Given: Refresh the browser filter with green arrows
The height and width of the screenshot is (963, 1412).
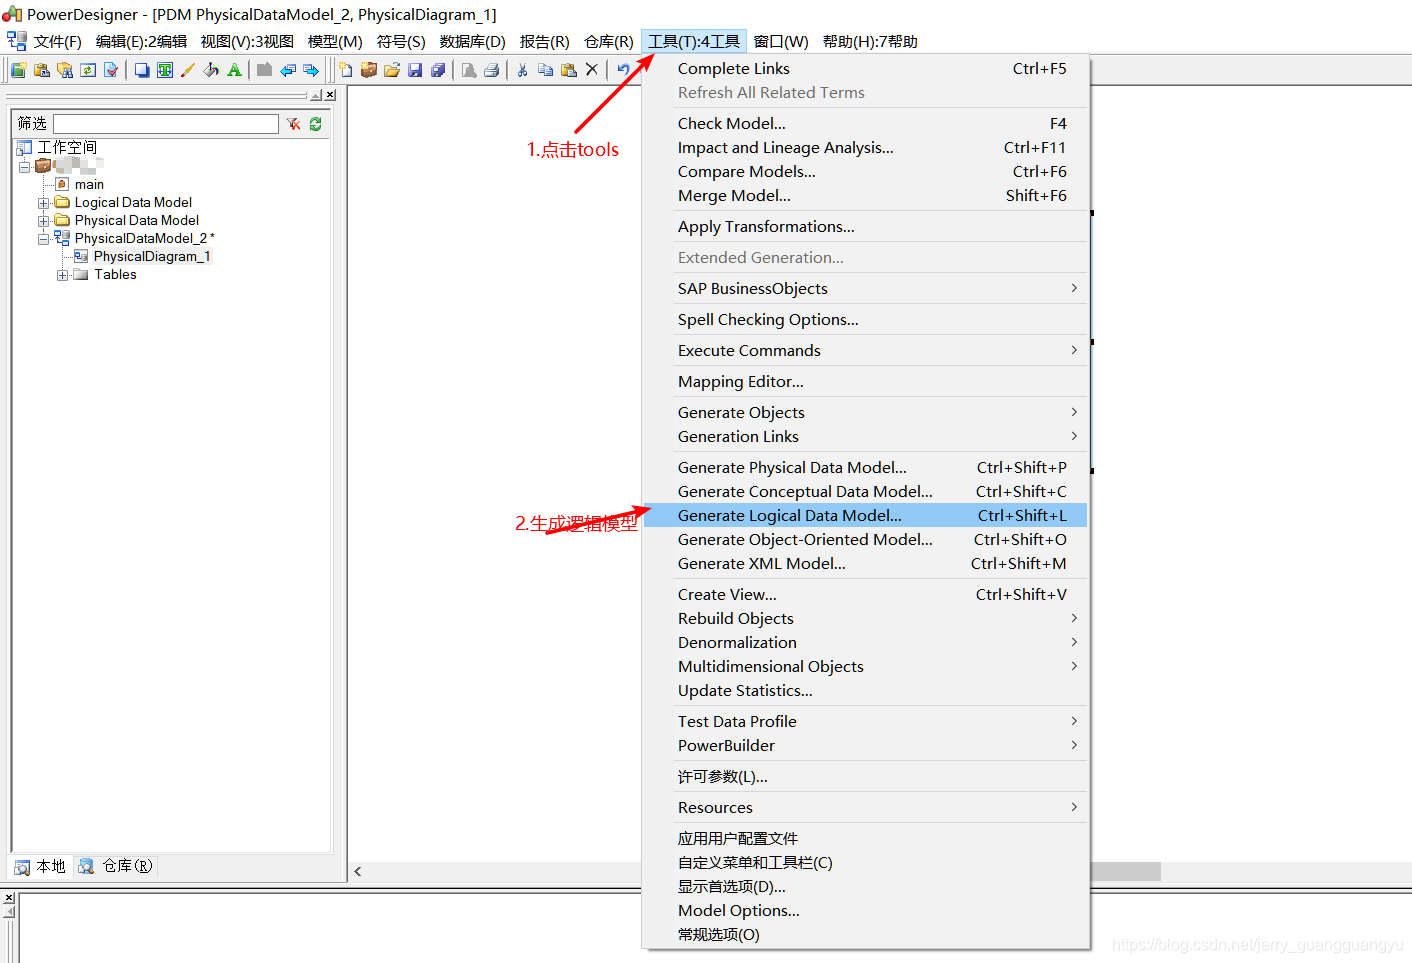Looking at the screenshot, I should 316,124.
